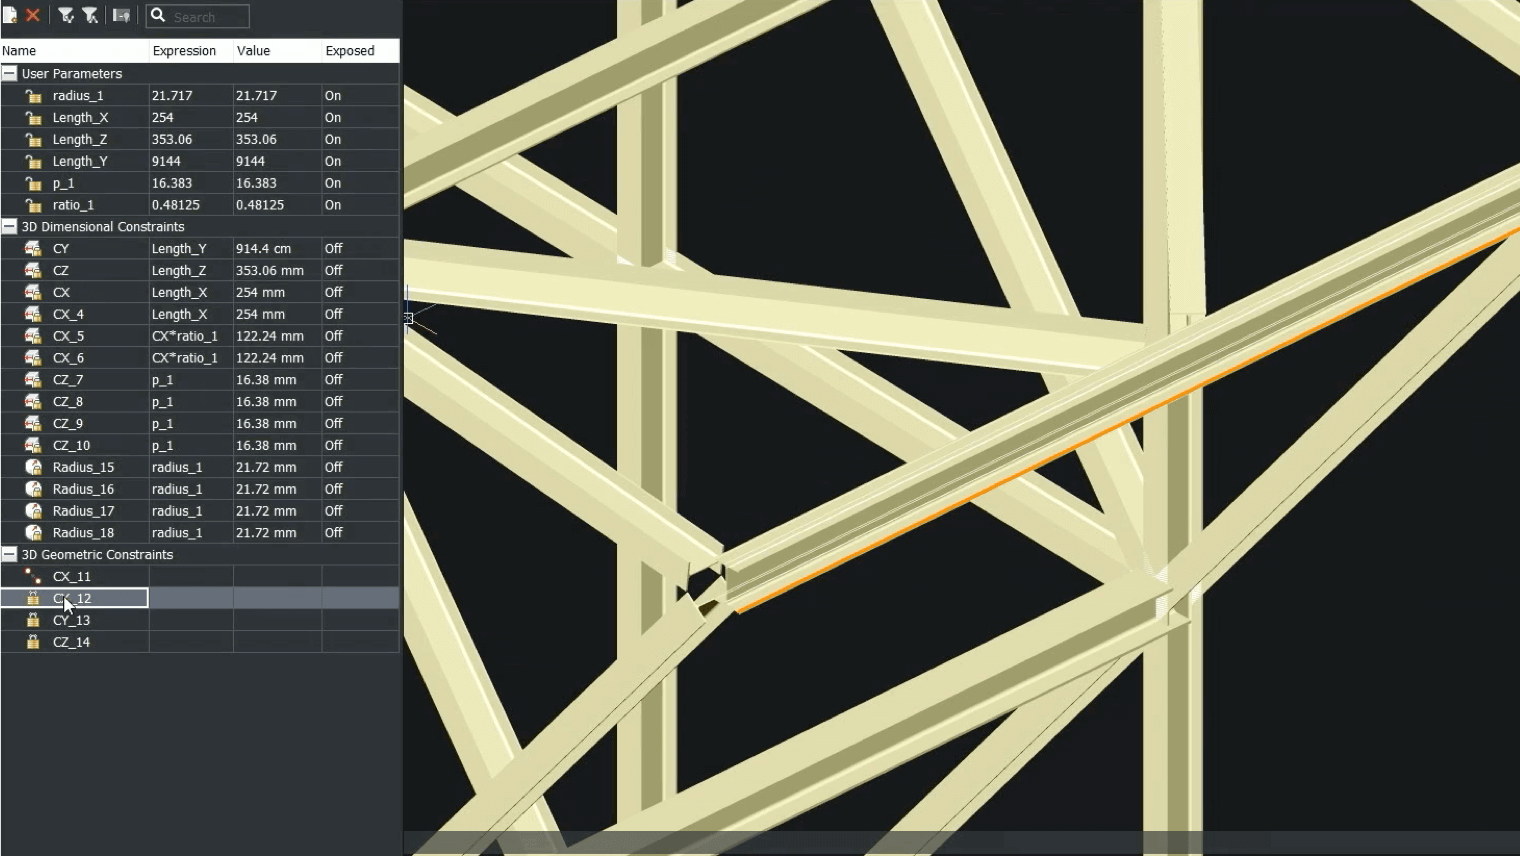Collapse the 3D Dimensional Constraints group
The image size is (1520, 856).
10,227
